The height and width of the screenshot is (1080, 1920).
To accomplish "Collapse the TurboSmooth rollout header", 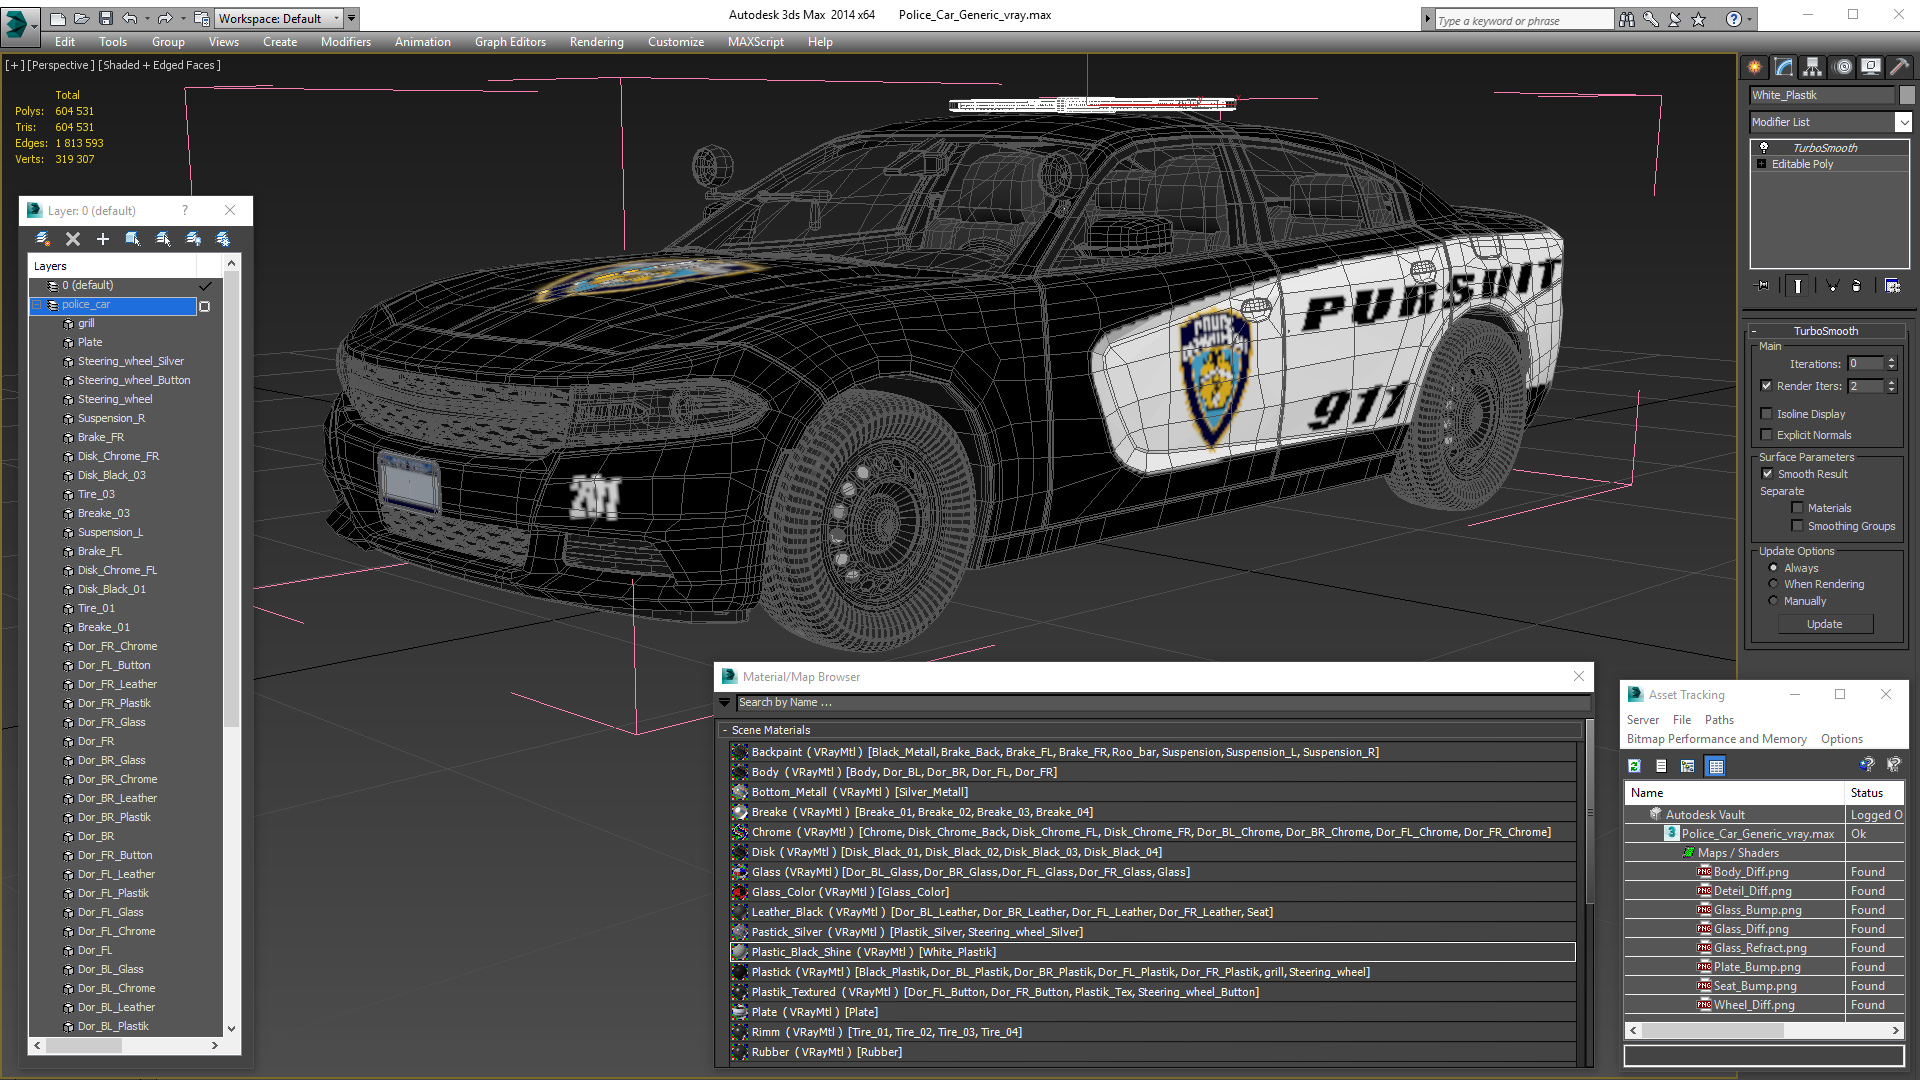I will pos(1825,331).
